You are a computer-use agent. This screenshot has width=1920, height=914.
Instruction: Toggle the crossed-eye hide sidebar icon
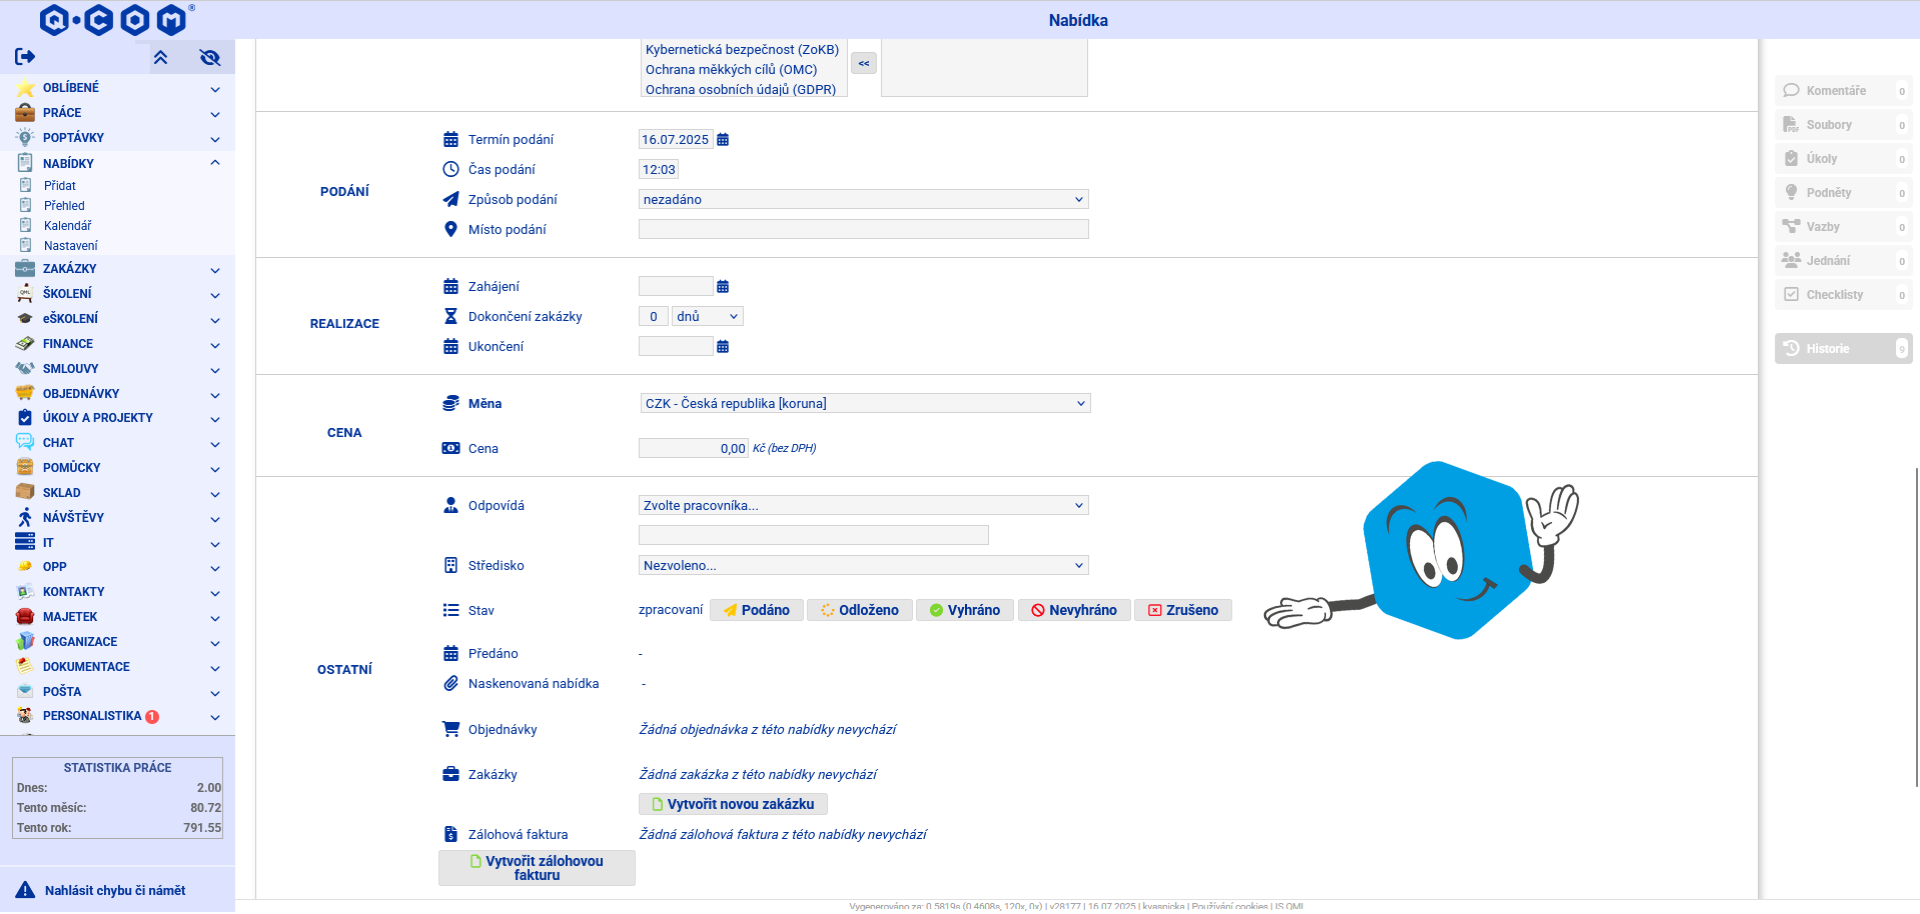tap(210, 58)
